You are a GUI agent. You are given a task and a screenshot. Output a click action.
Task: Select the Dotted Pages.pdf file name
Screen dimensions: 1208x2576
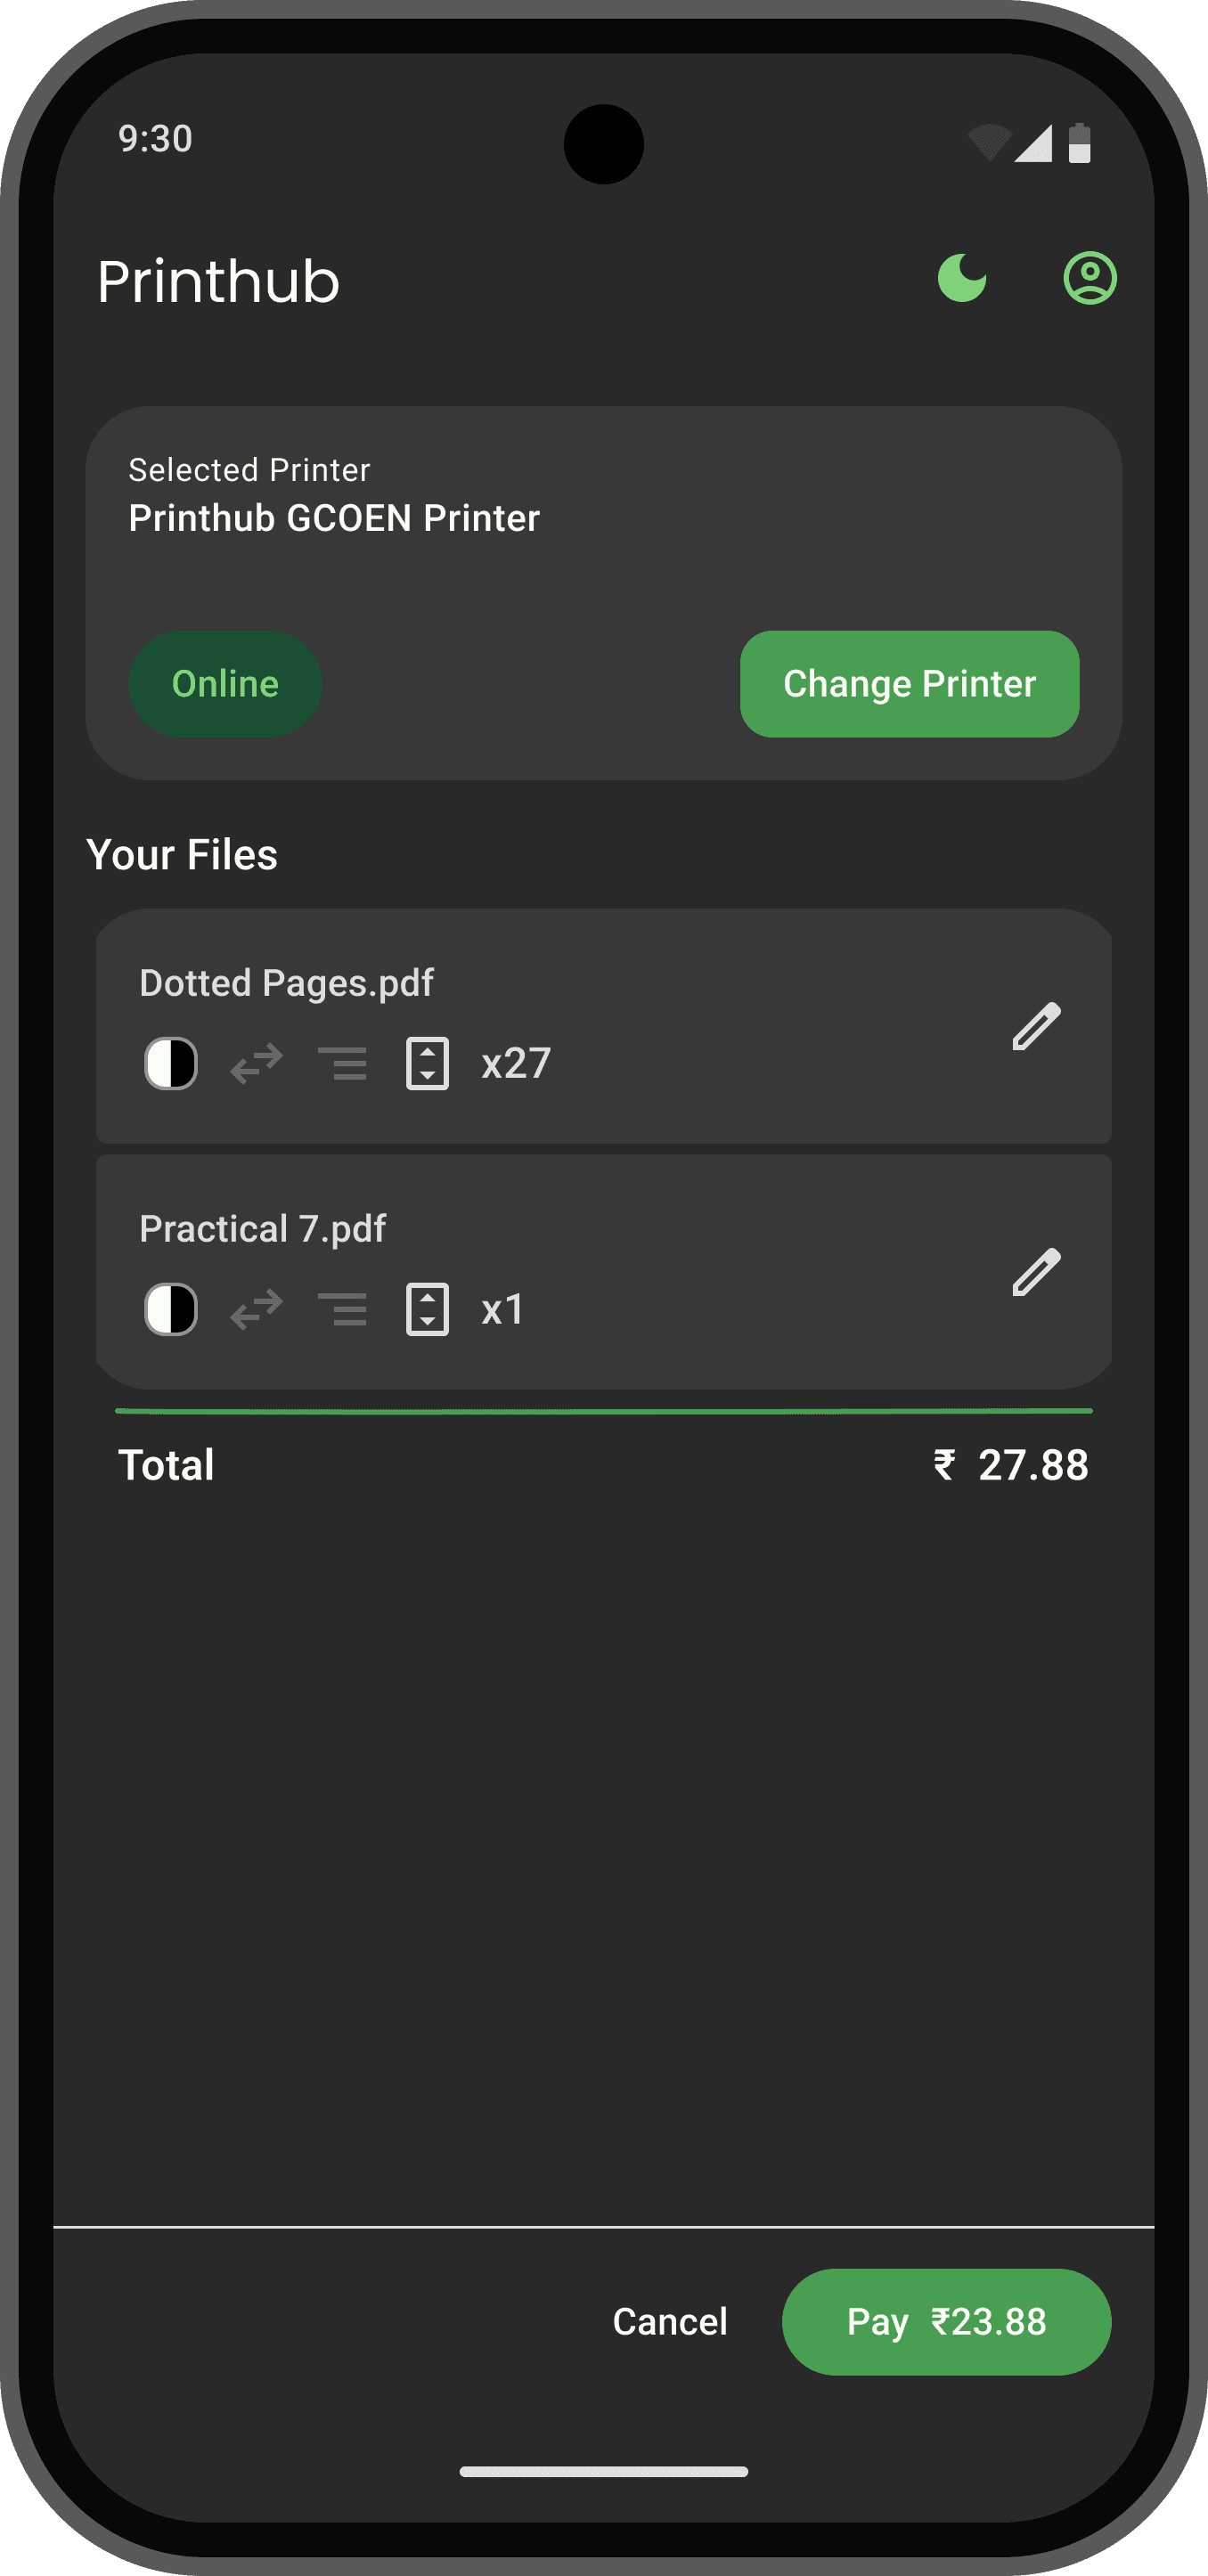pos(286,983)
